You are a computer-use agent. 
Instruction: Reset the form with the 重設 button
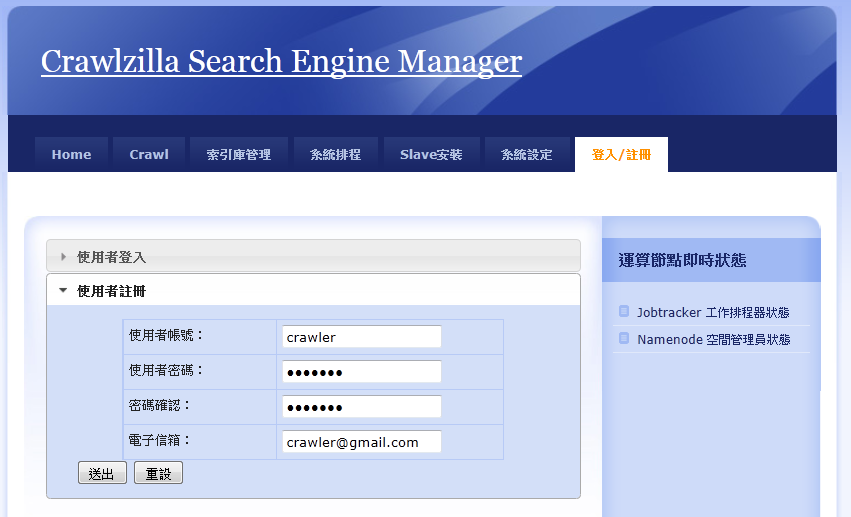158,473
